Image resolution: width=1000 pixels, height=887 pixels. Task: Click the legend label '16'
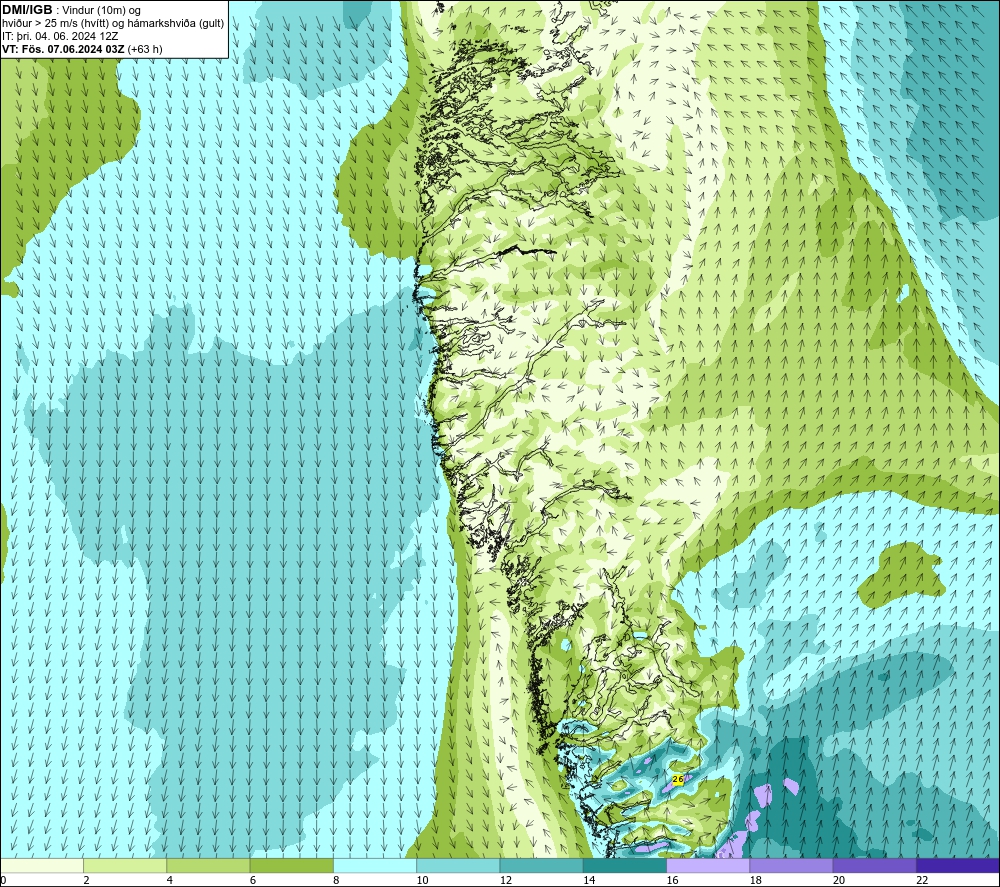[673, 880]
